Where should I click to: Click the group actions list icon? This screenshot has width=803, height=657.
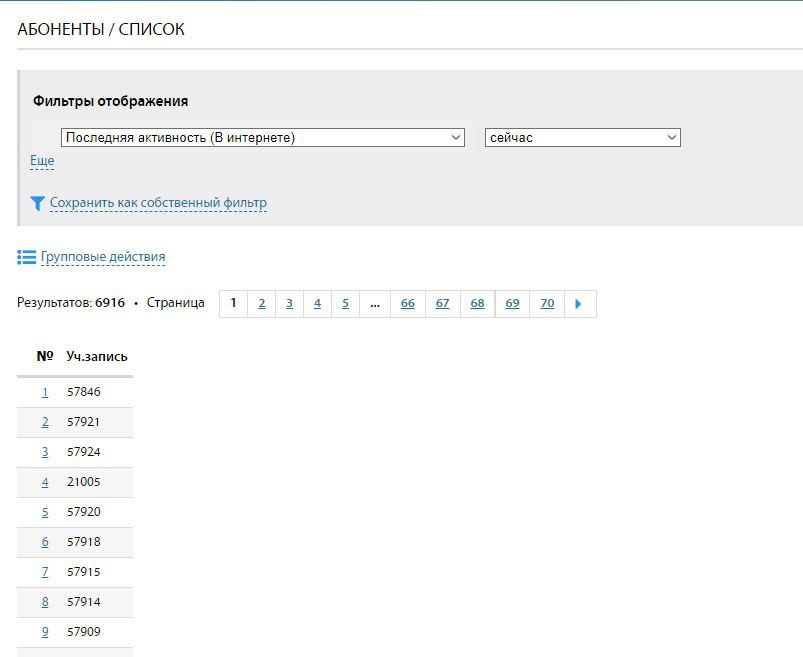pos(27,257)
